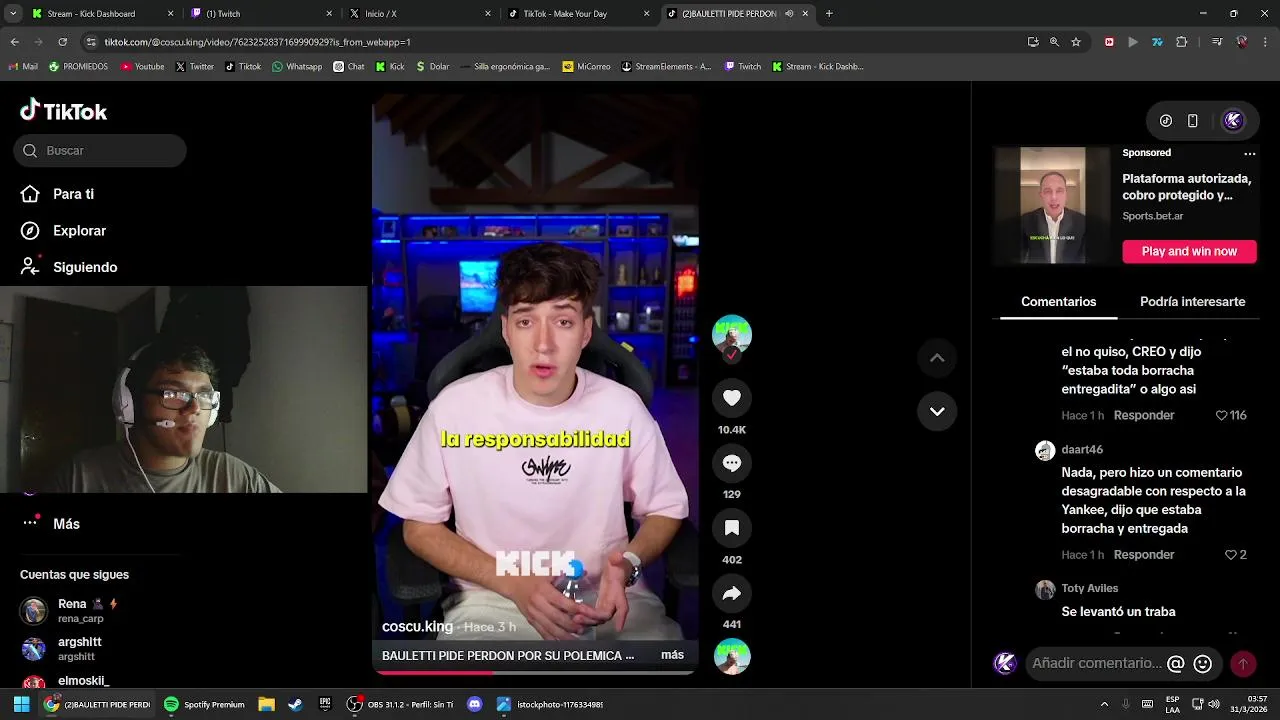Focus the Buscar search field
Image resolution: width=1280 pixels, height=720 pixels.
[100, 150]
